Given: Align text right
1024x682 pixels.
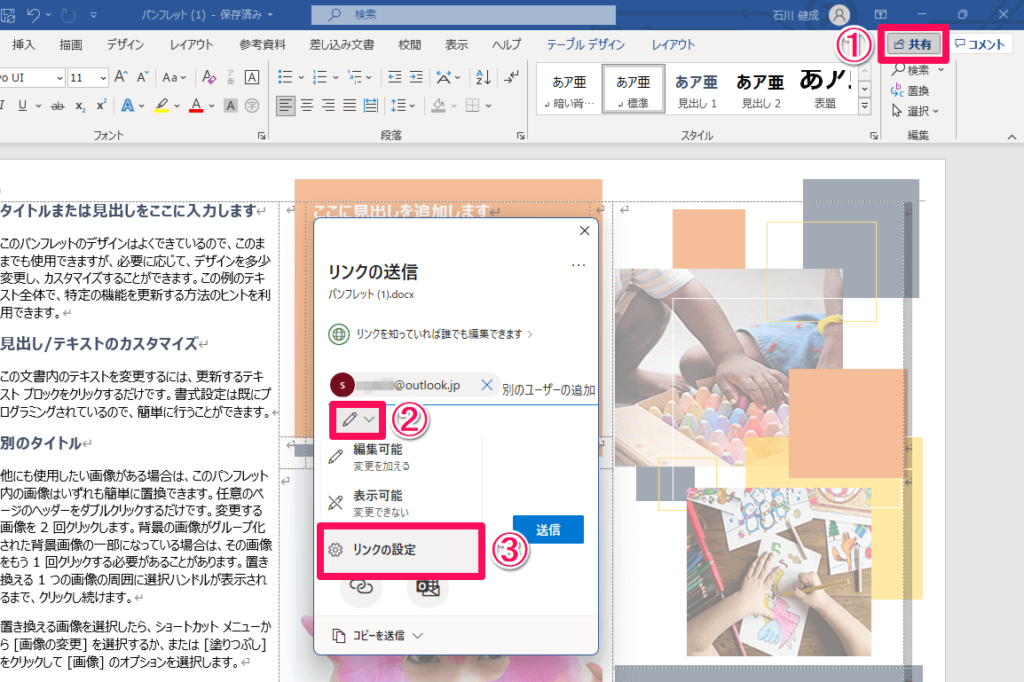Looking at the screenshot, I should point(328,105).
